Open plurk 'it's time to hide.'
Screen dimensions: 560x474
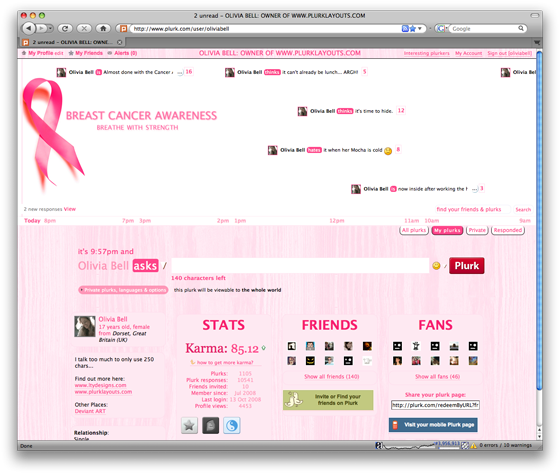tap(374, 111)
